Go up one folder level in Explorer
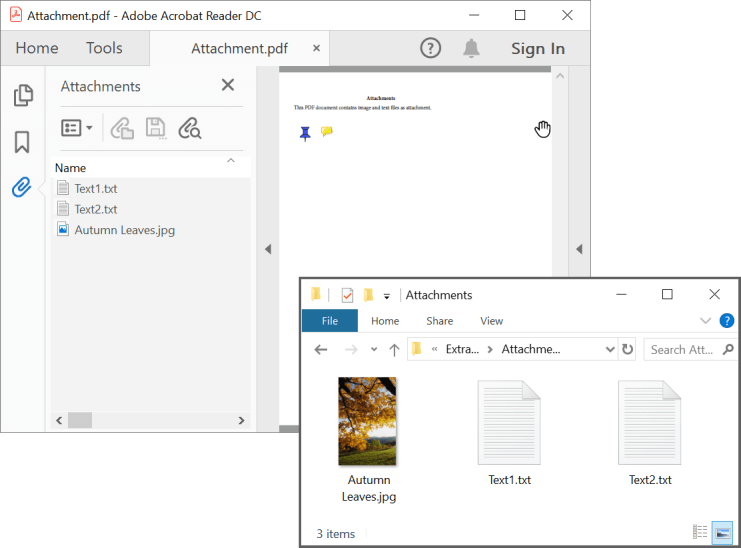This screenshot has height=548, width=741. 394,350
